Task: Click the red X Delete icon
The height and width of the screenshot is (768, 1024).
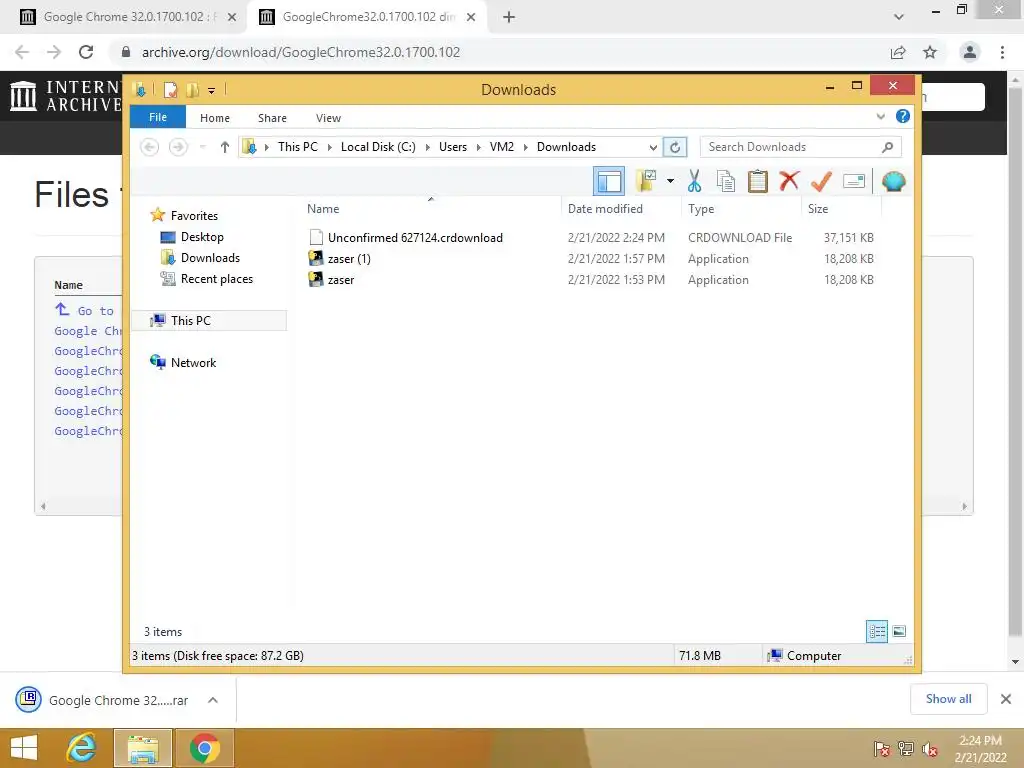Action: [789, 181]
